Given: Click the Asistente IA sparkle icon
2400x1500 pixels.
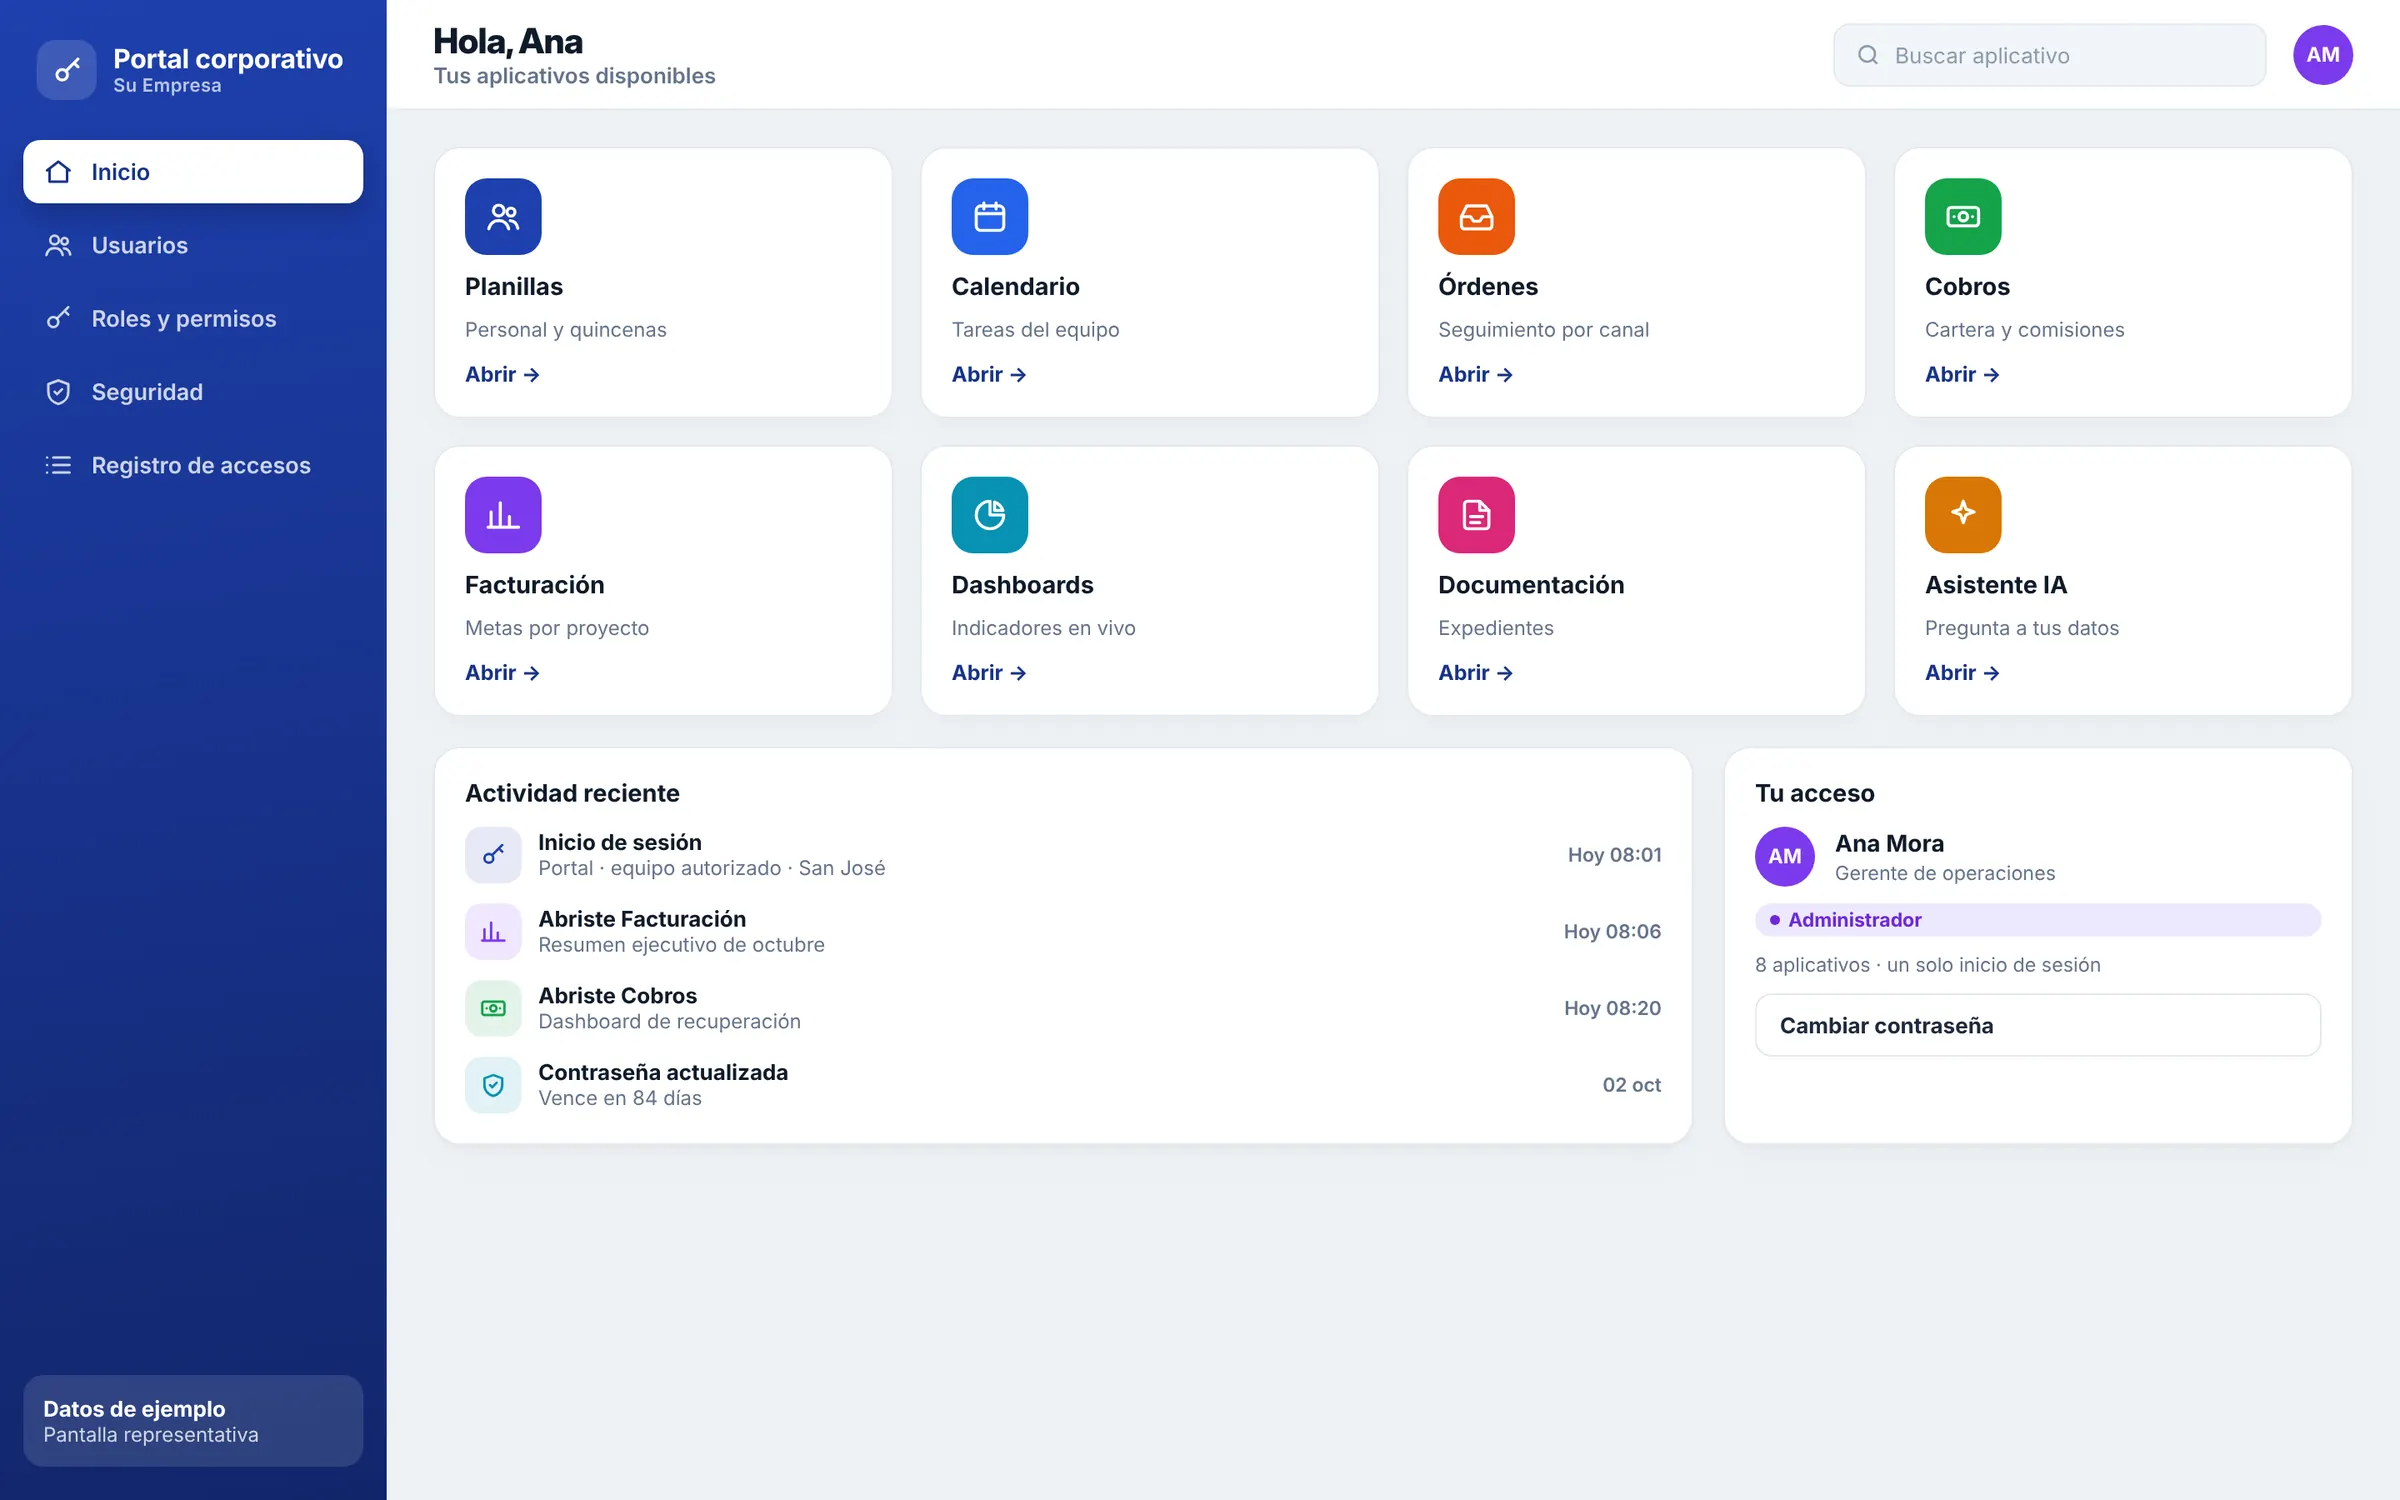Looking at the screenshot, I should (1962, 515).
